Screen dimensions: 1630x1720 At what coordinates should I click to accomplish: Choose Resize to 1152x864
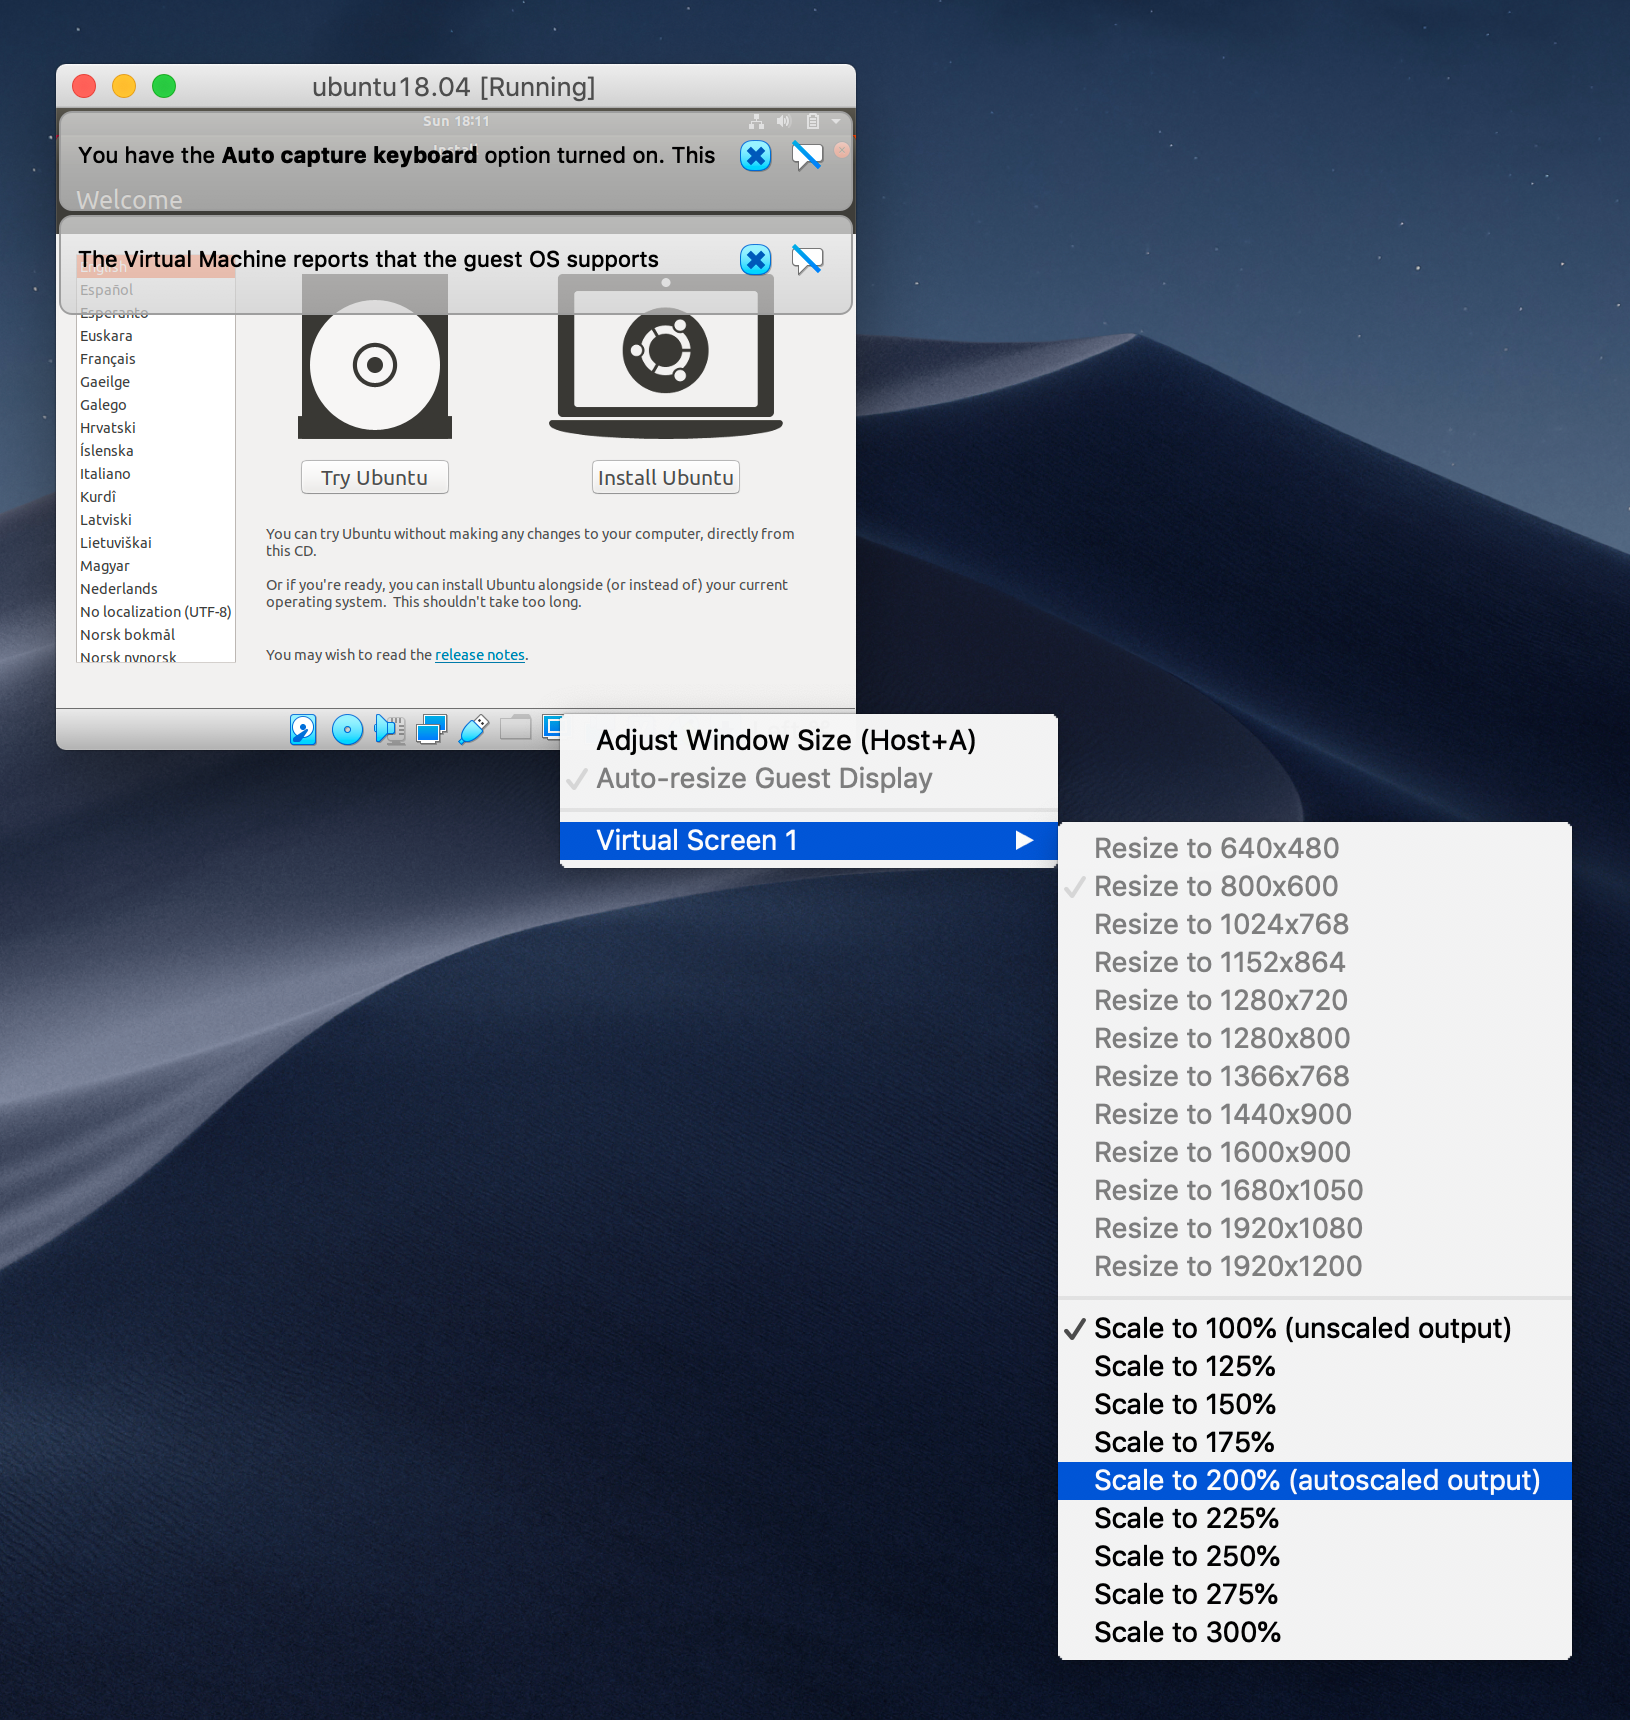(1315, 962)
